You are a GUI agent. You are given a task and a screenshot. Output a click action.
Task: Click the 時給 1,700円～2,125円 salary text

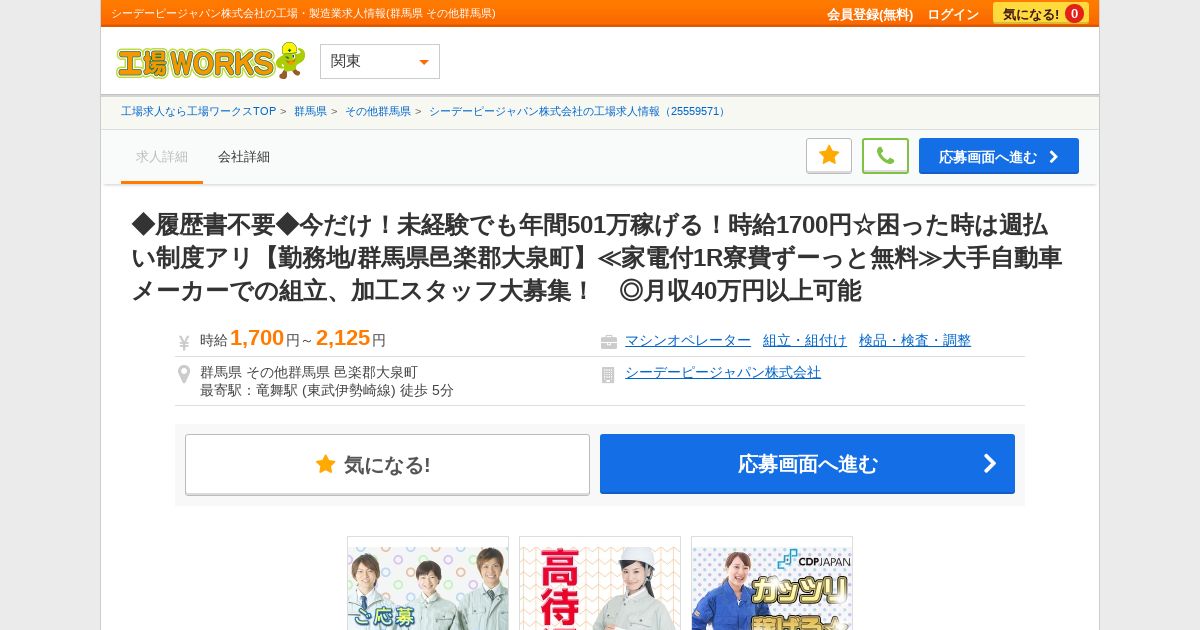(293, 339)
